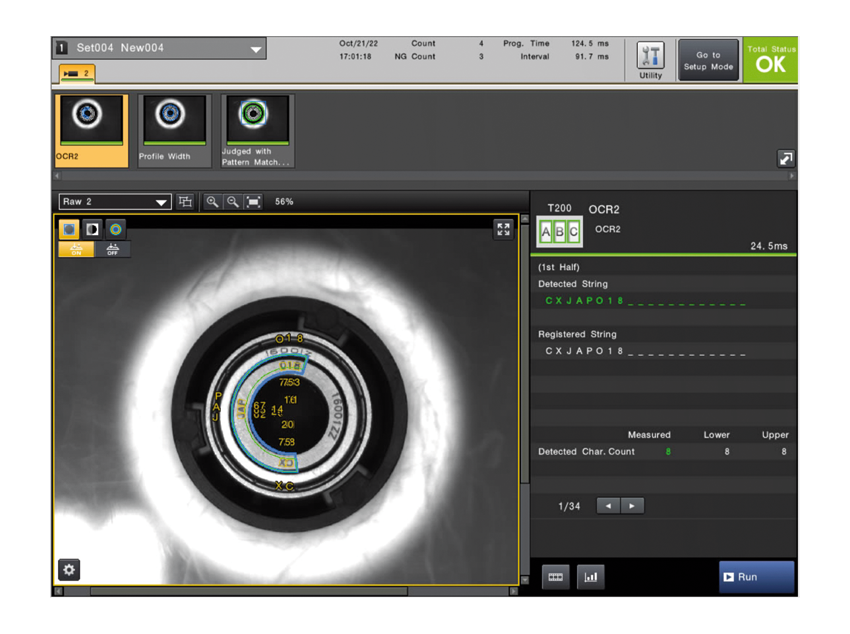Click Go to Setup Mode button

(709, 60)
